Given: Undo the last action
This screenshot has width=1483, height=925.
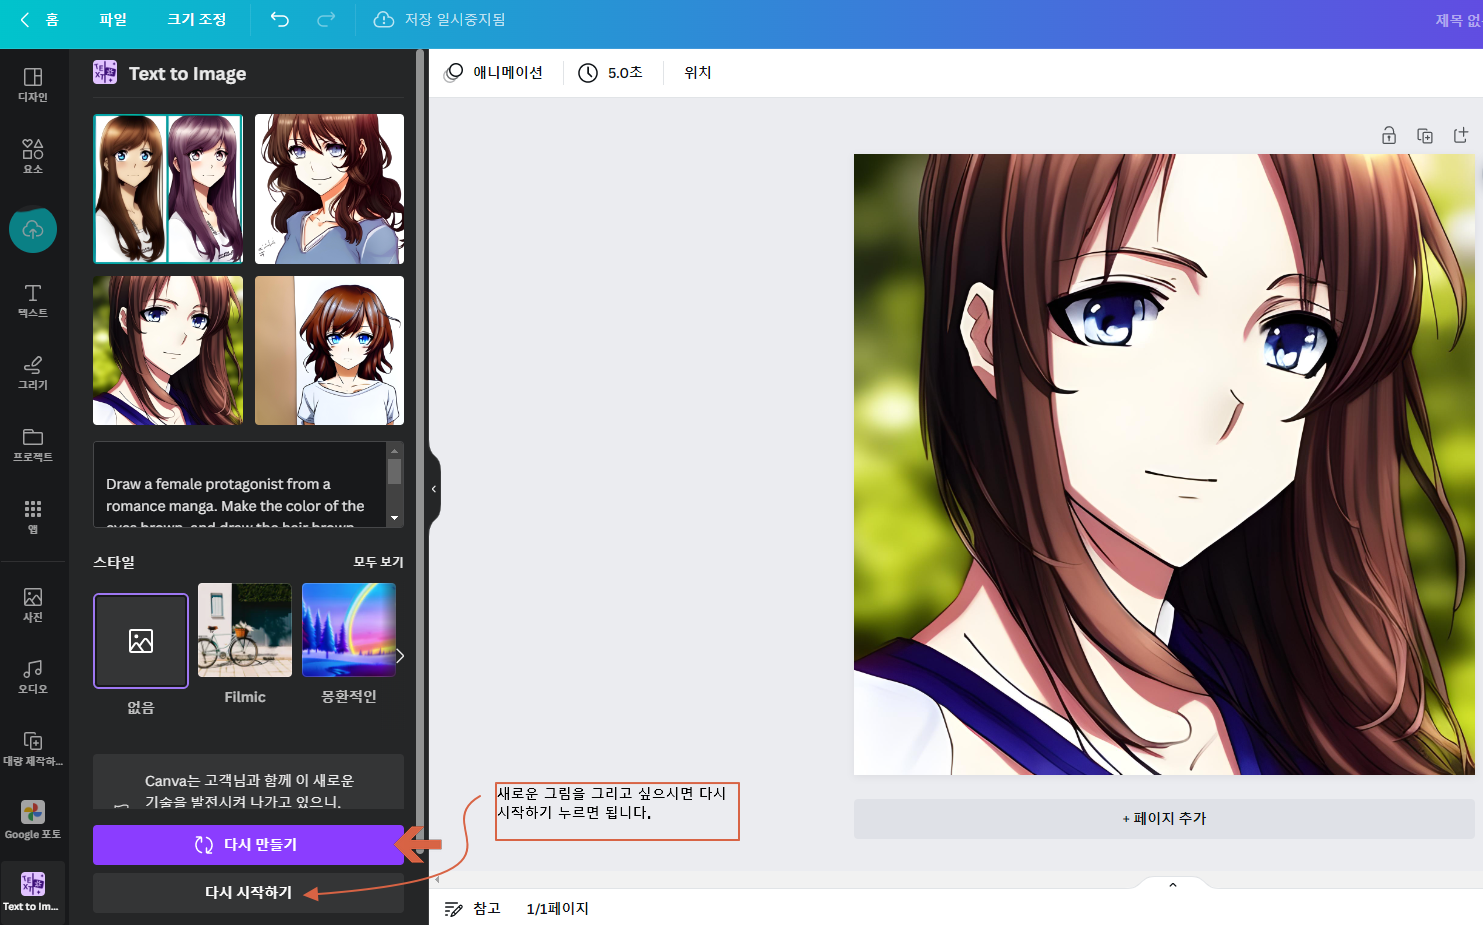Looking at the screenshot, I should (x=280, y=20).
